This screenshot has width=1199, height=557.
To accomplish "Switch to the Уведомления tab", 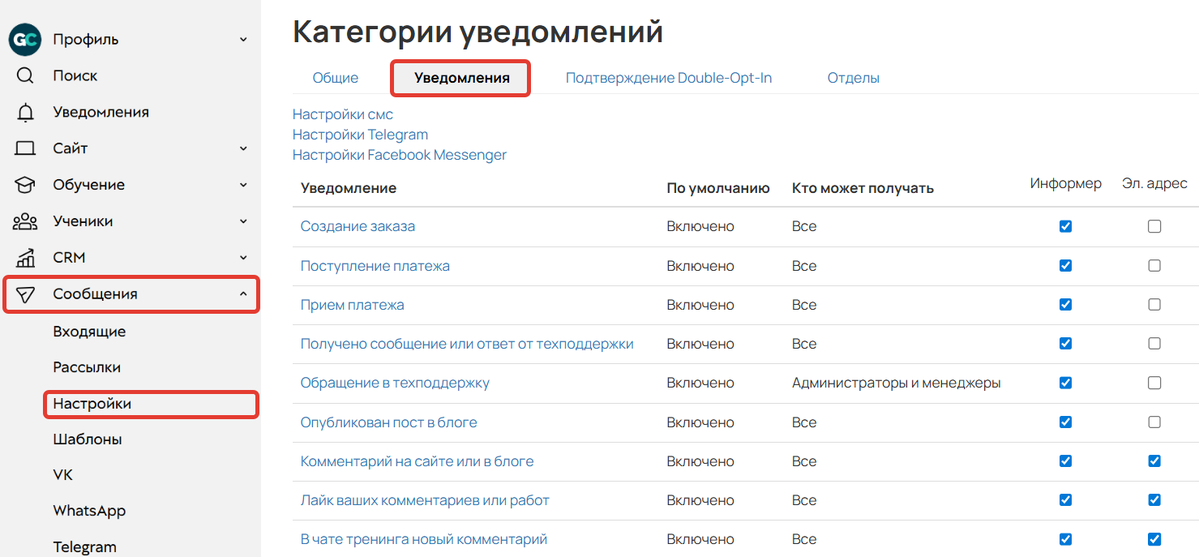I will coord(461,78).
